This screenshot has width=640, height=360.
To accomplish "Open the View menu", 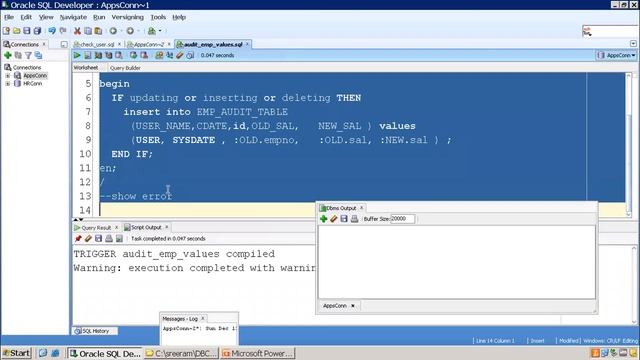I will click(46, 17).
